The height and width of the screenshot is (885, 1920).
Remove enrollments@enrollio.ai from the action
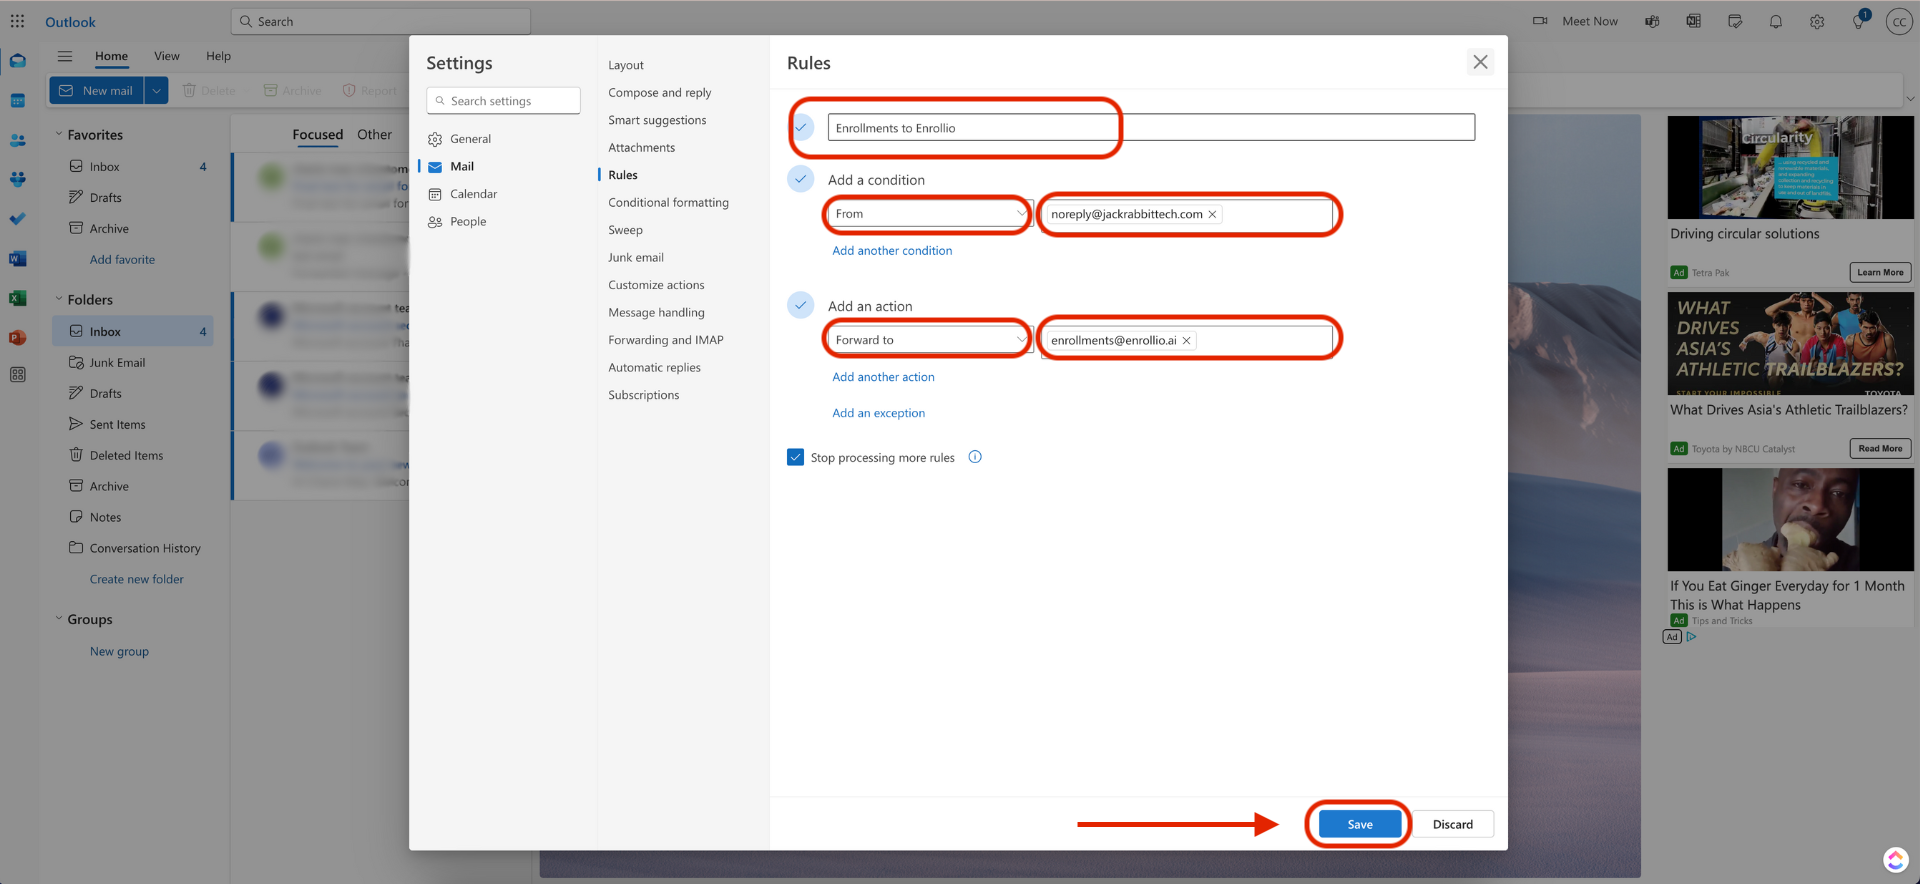pos(1186,341)
